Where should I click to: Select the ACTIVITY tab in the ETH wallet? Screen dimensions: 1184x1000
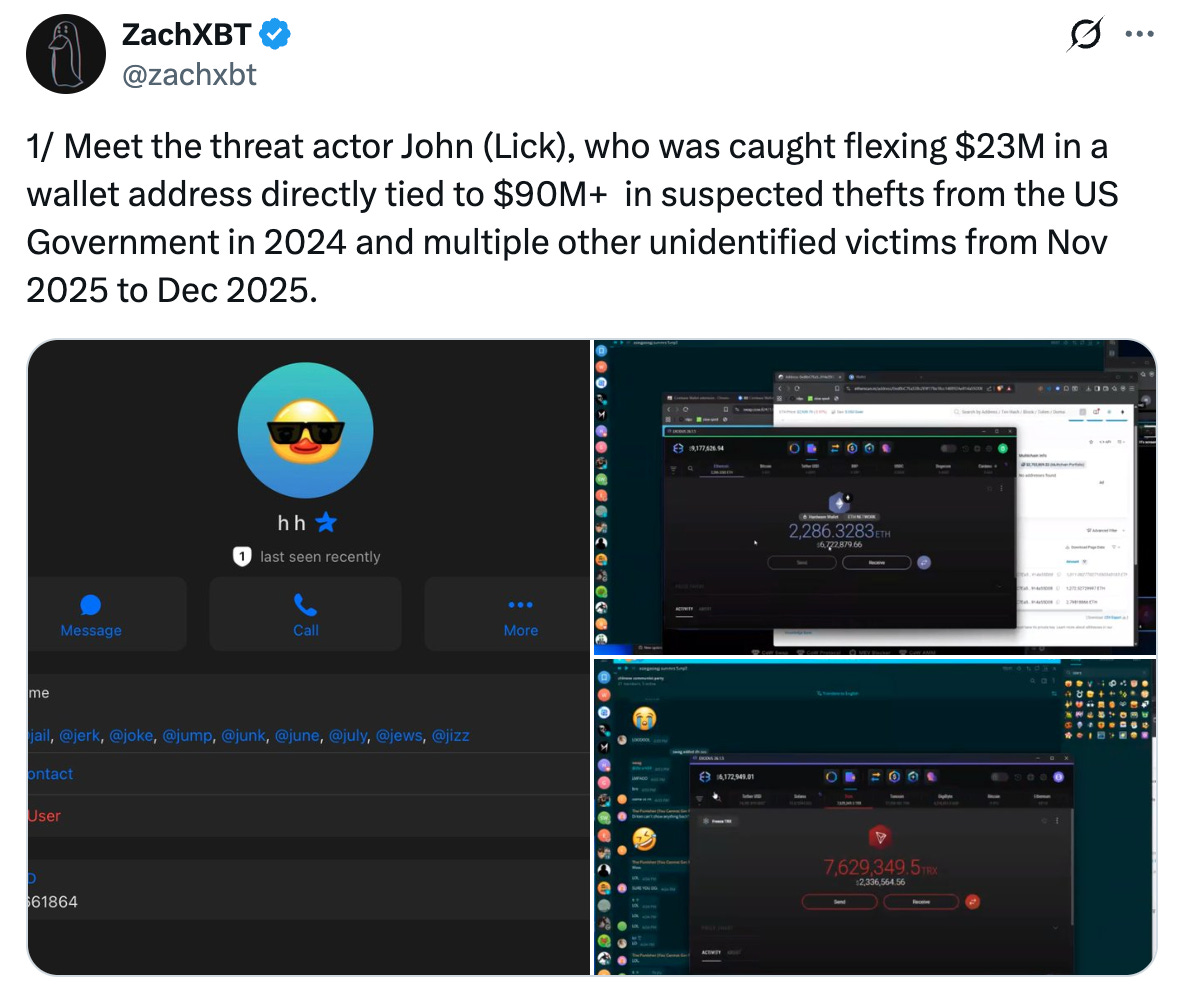coord(683,609)
